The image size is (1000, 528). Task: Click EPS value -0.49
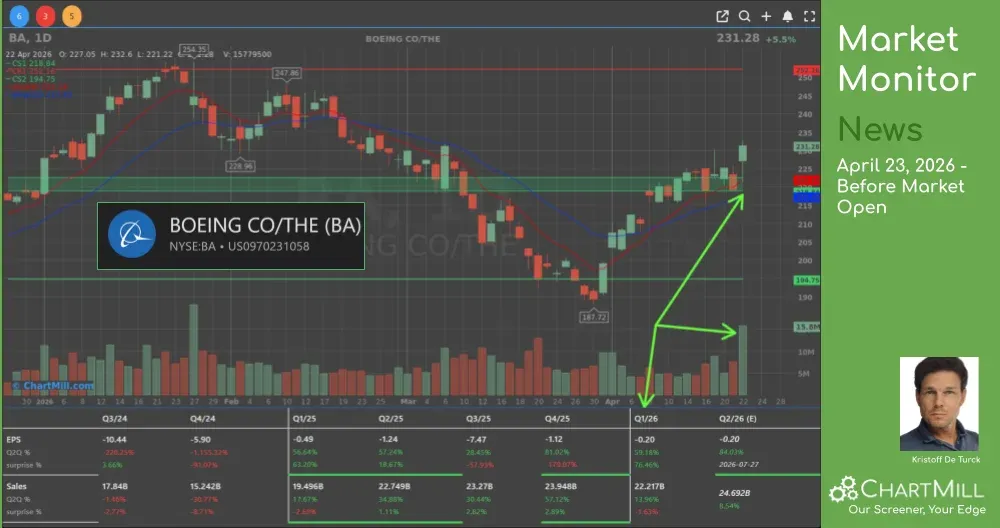303,439
